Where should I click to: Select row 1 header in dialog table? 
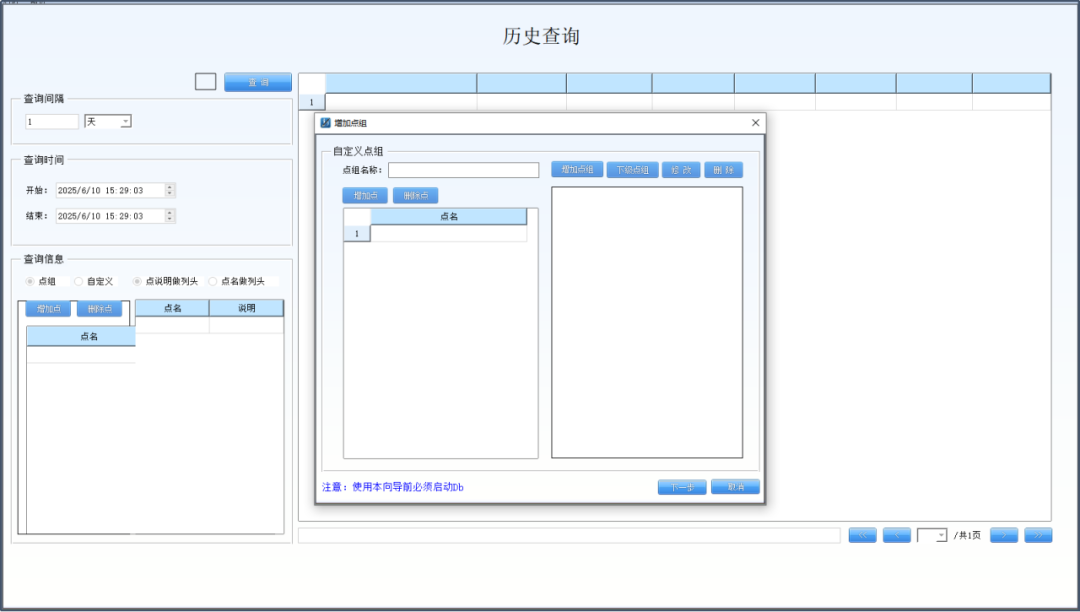tap(357, 233)
